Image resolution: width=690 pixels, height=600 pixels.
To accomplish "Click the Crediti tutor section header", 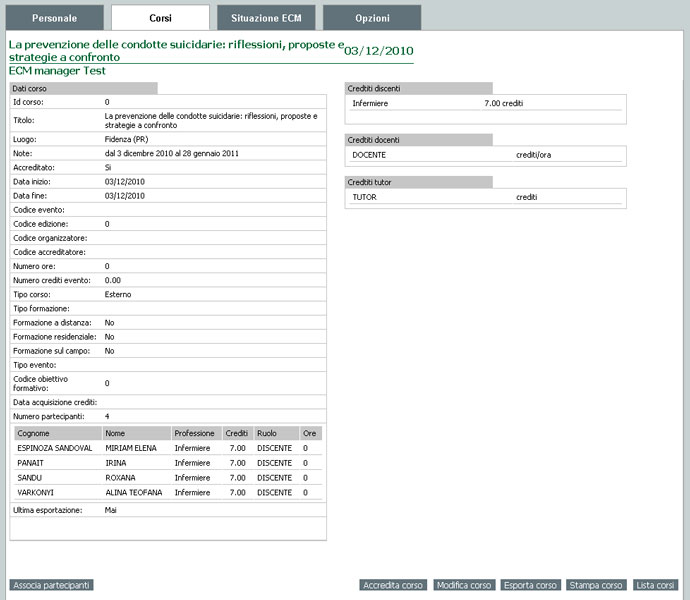I will [x=418, y=182].
